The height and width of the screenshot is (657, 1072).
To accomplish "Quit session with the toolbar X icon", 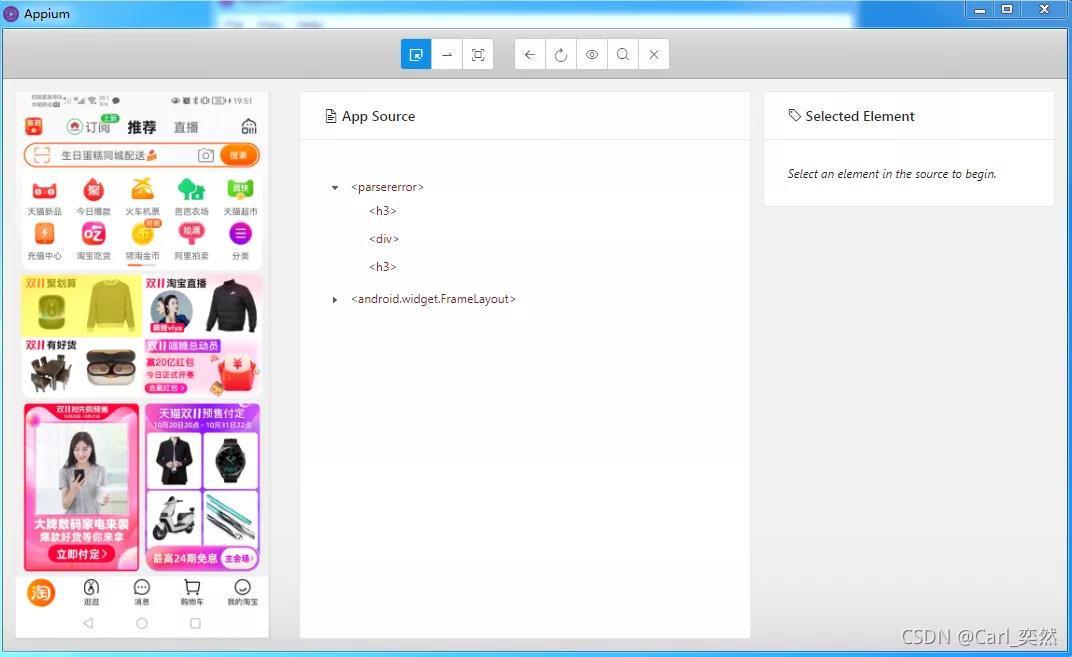I will tap(654, 55).
